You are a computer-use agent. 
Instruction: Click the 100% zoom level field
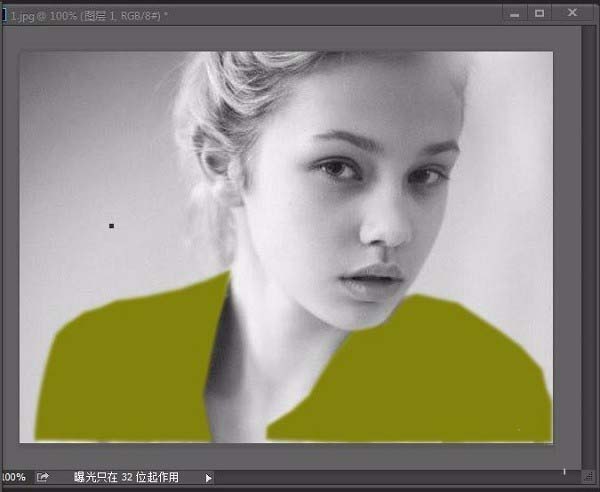13,477
